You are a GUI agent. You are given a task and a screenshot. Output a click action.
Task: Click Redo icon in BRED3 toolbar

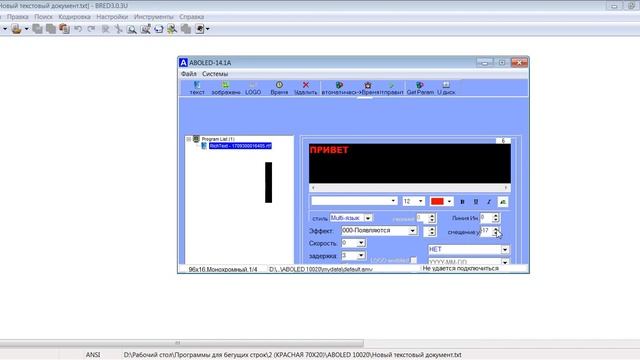coord(91,29)
